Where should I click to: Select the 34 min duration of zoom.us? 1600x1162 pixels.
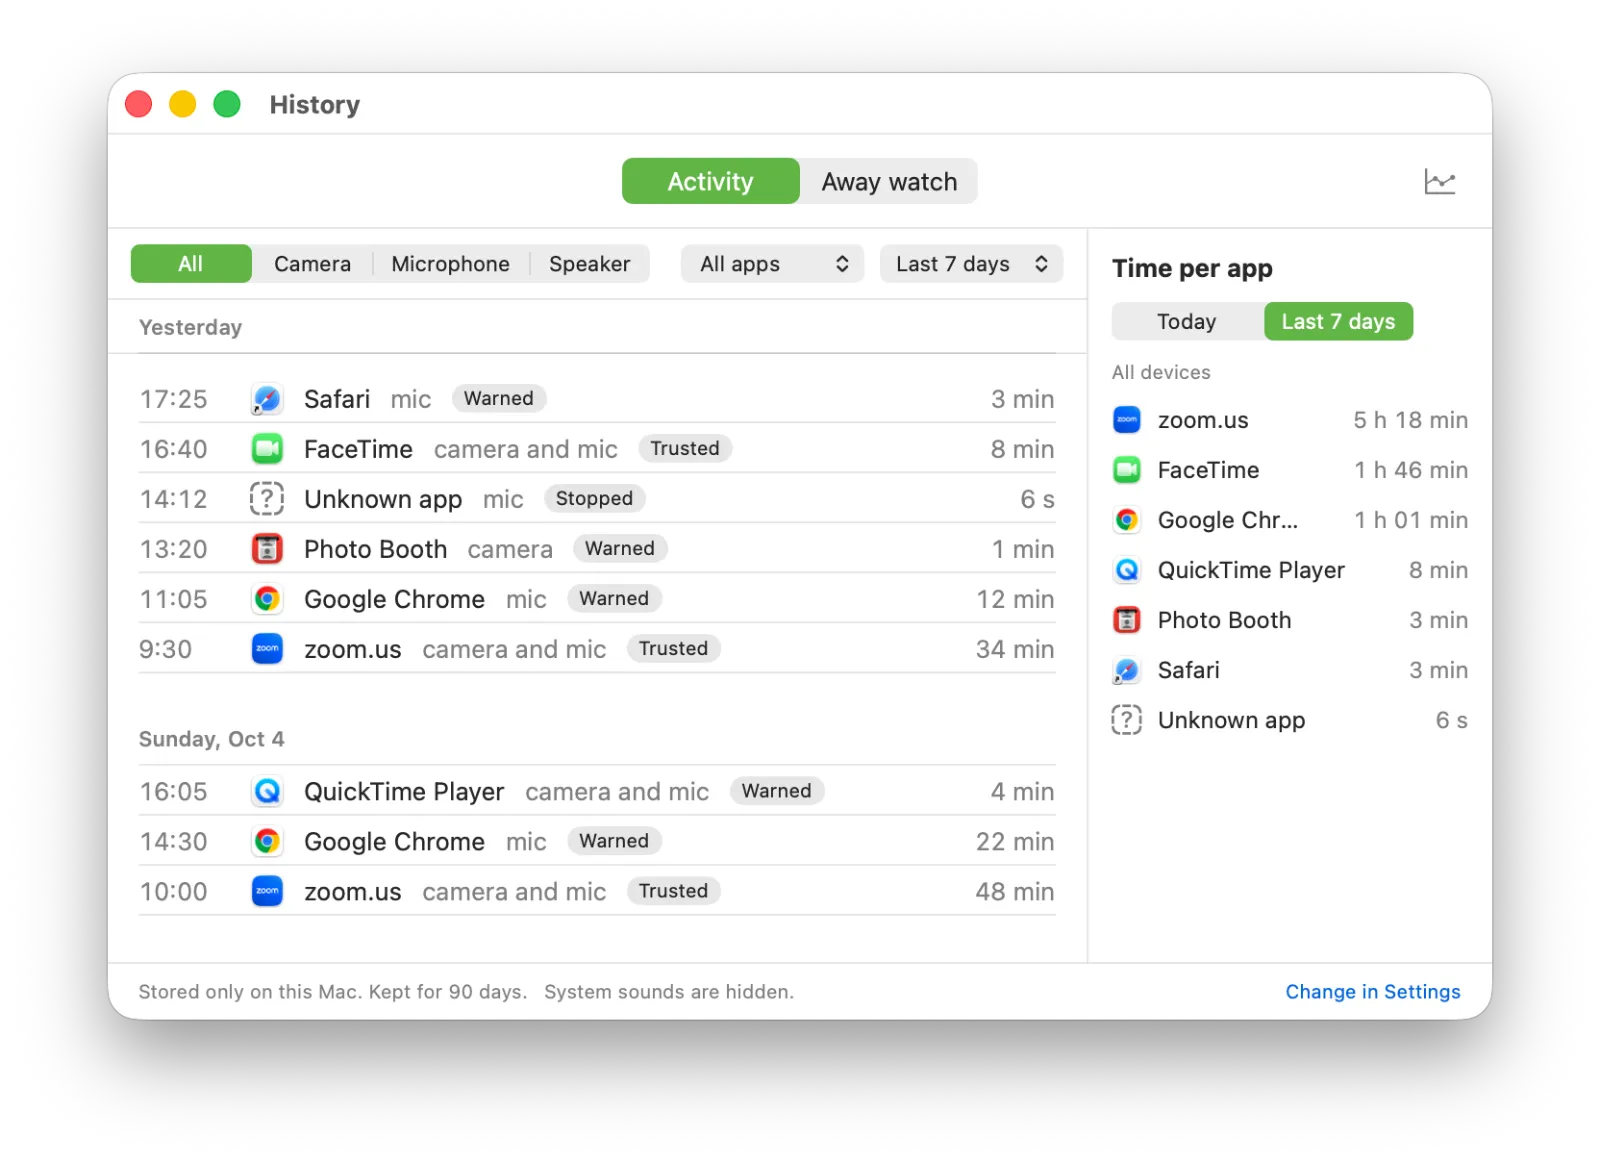pos(1015,649)
